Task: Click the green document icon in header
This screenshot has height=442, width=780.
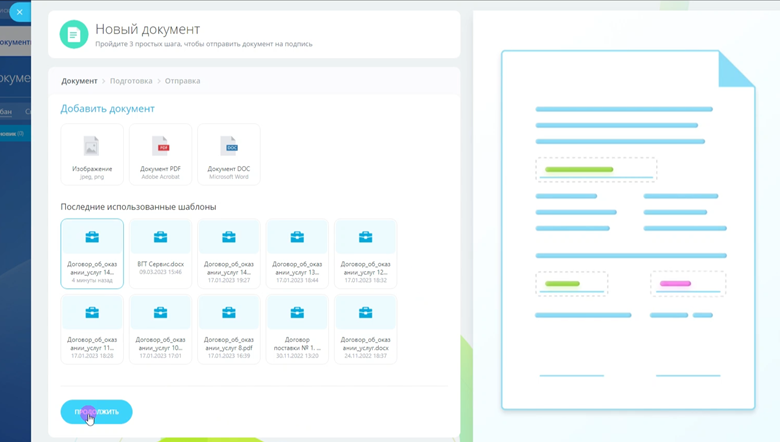Action: 74,34
